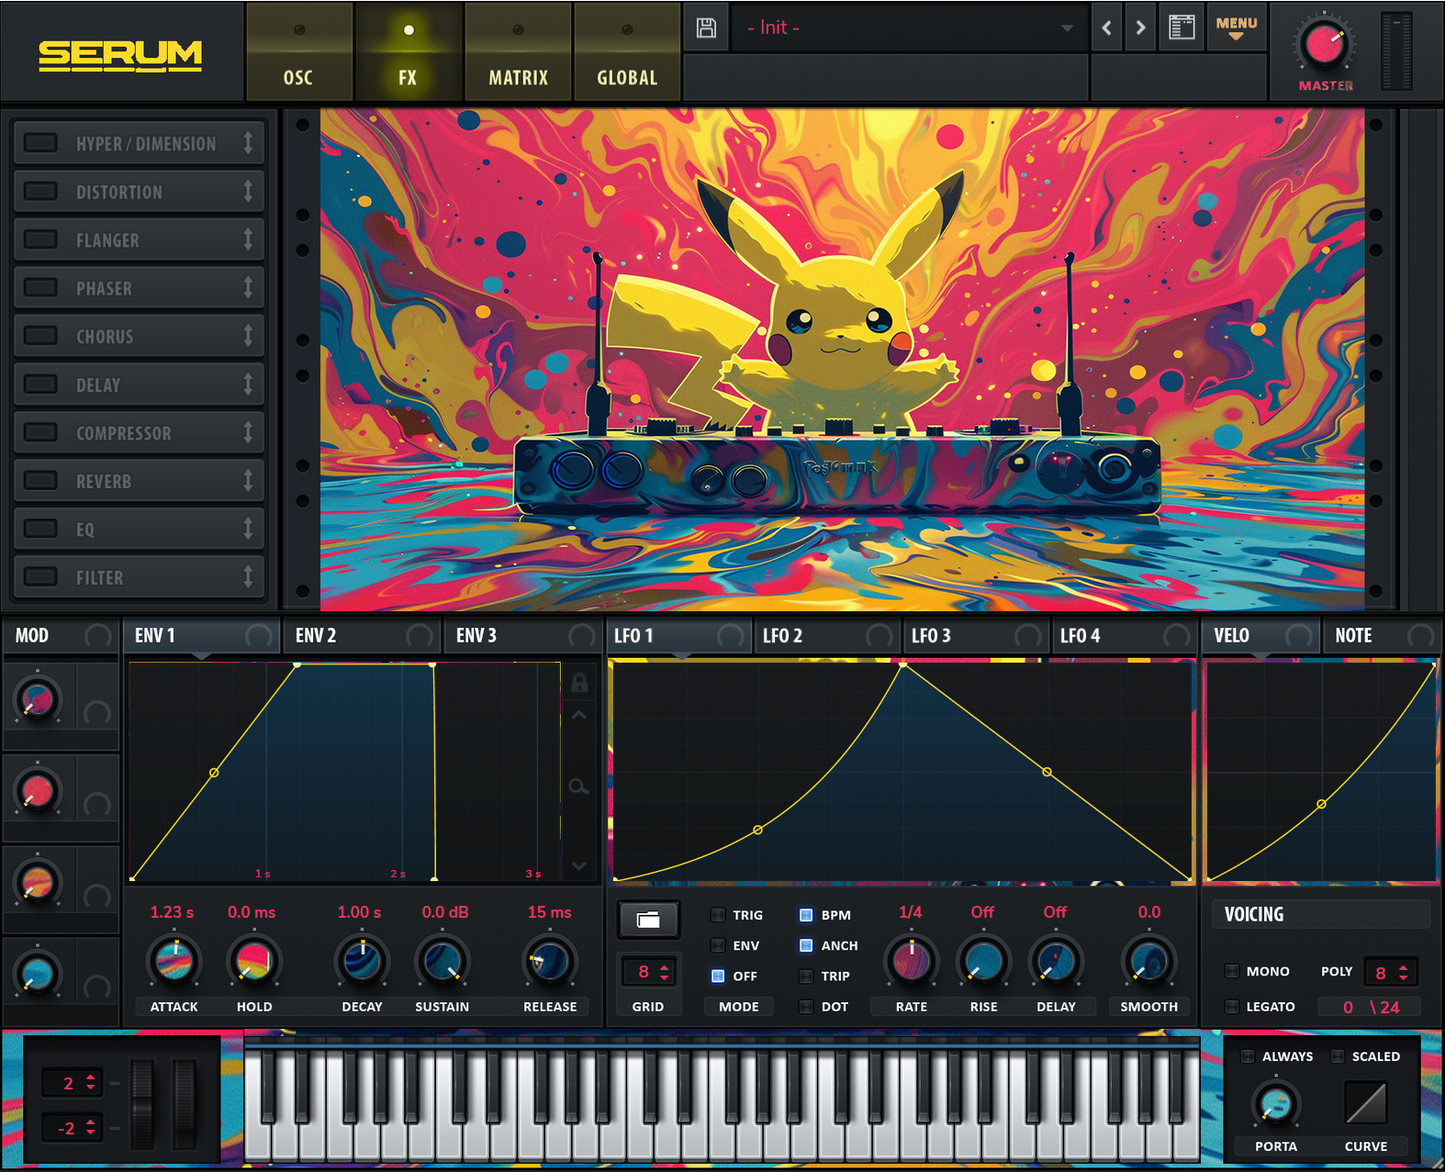Screen dimensions: 1445x1172
Task: Click the SUSTAIN knob
Action: tap(442, 961)
